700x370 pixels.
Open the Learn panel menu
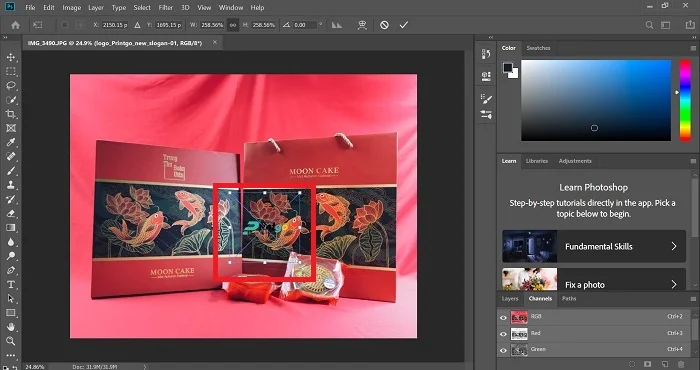[693, 161]
